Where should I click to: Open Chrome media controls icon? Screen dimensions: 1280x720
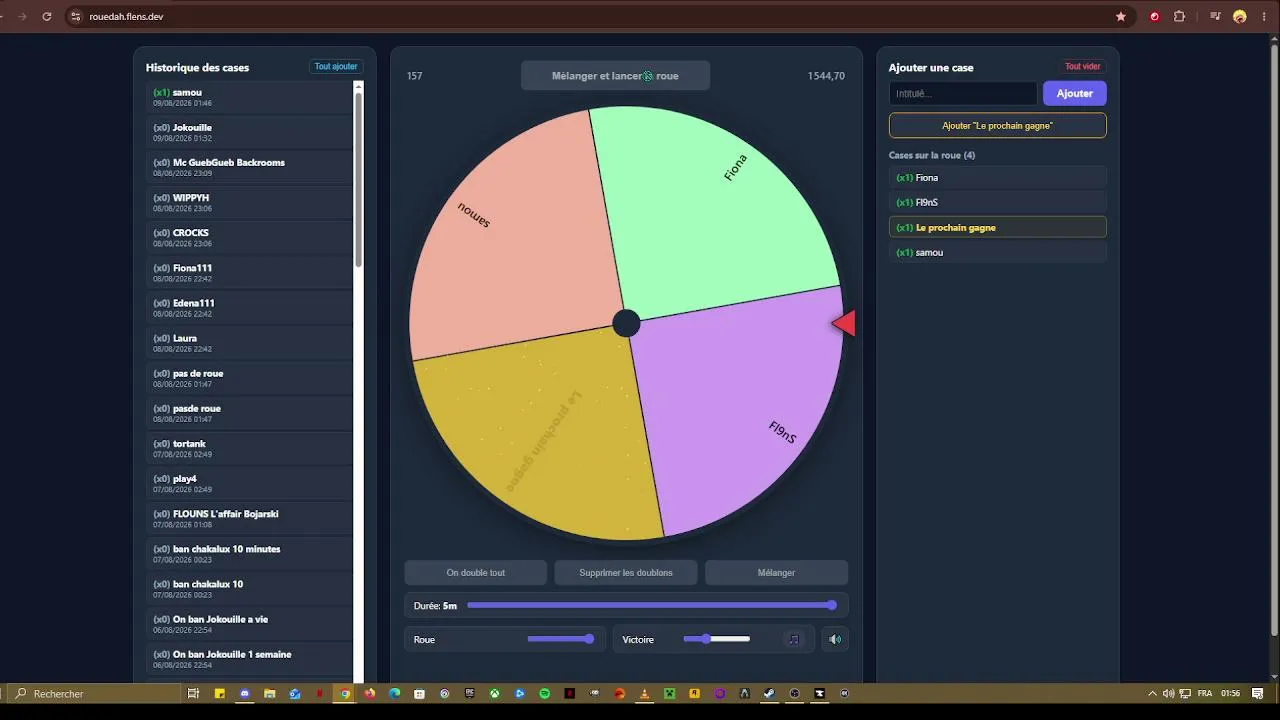(x=1216, y=16)
